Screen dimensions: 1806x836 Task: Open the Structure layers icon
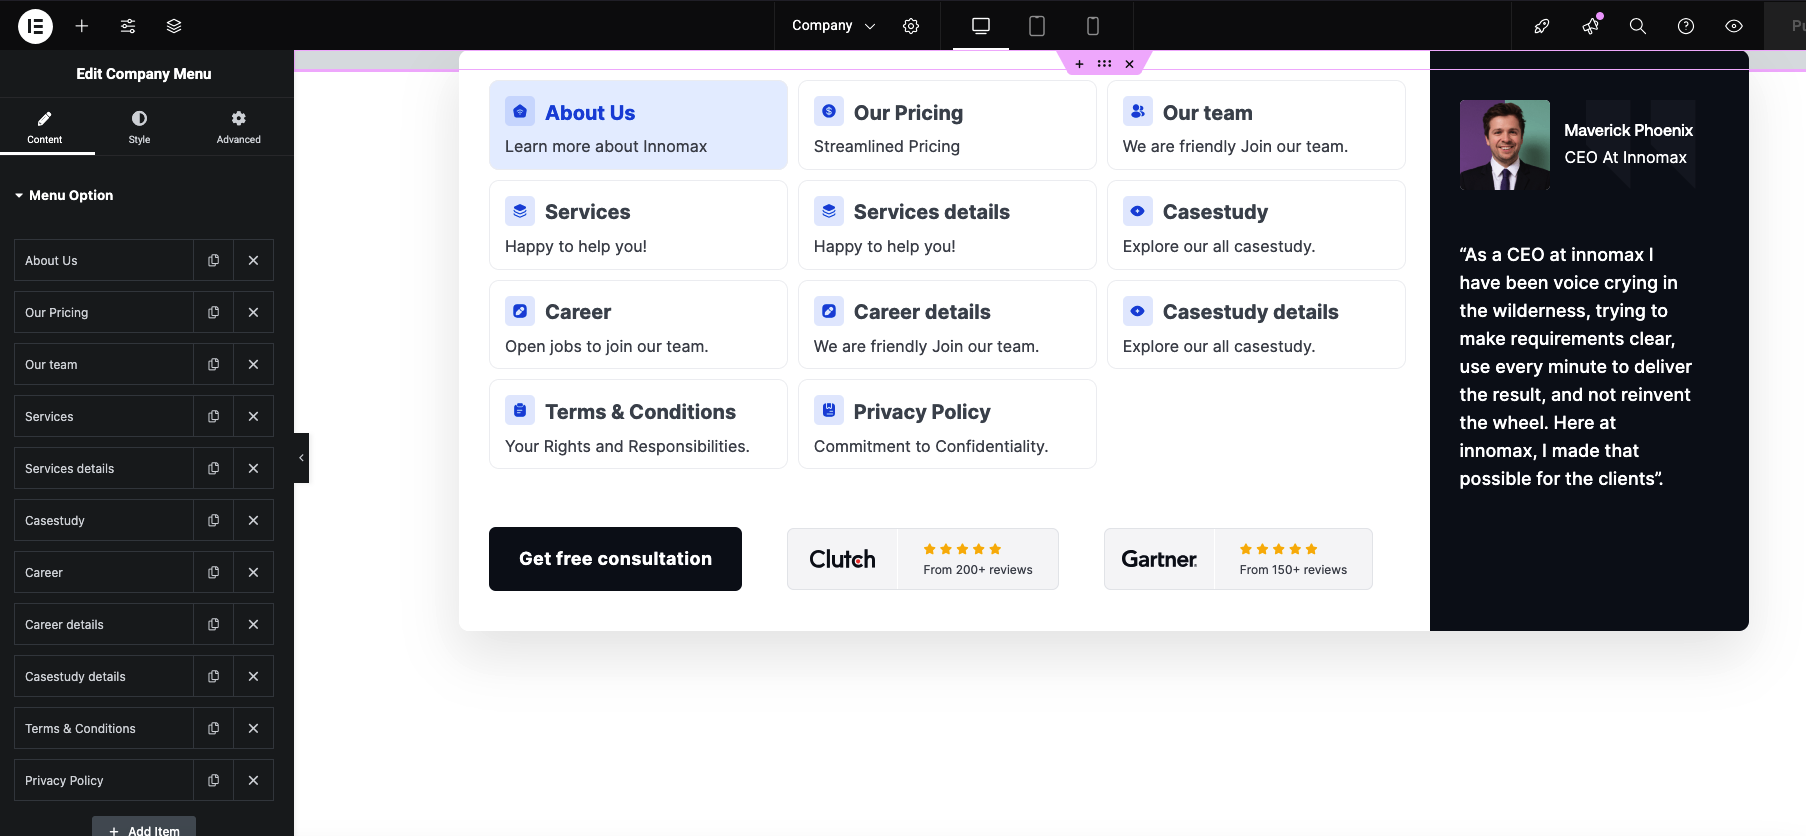point(174,26)
